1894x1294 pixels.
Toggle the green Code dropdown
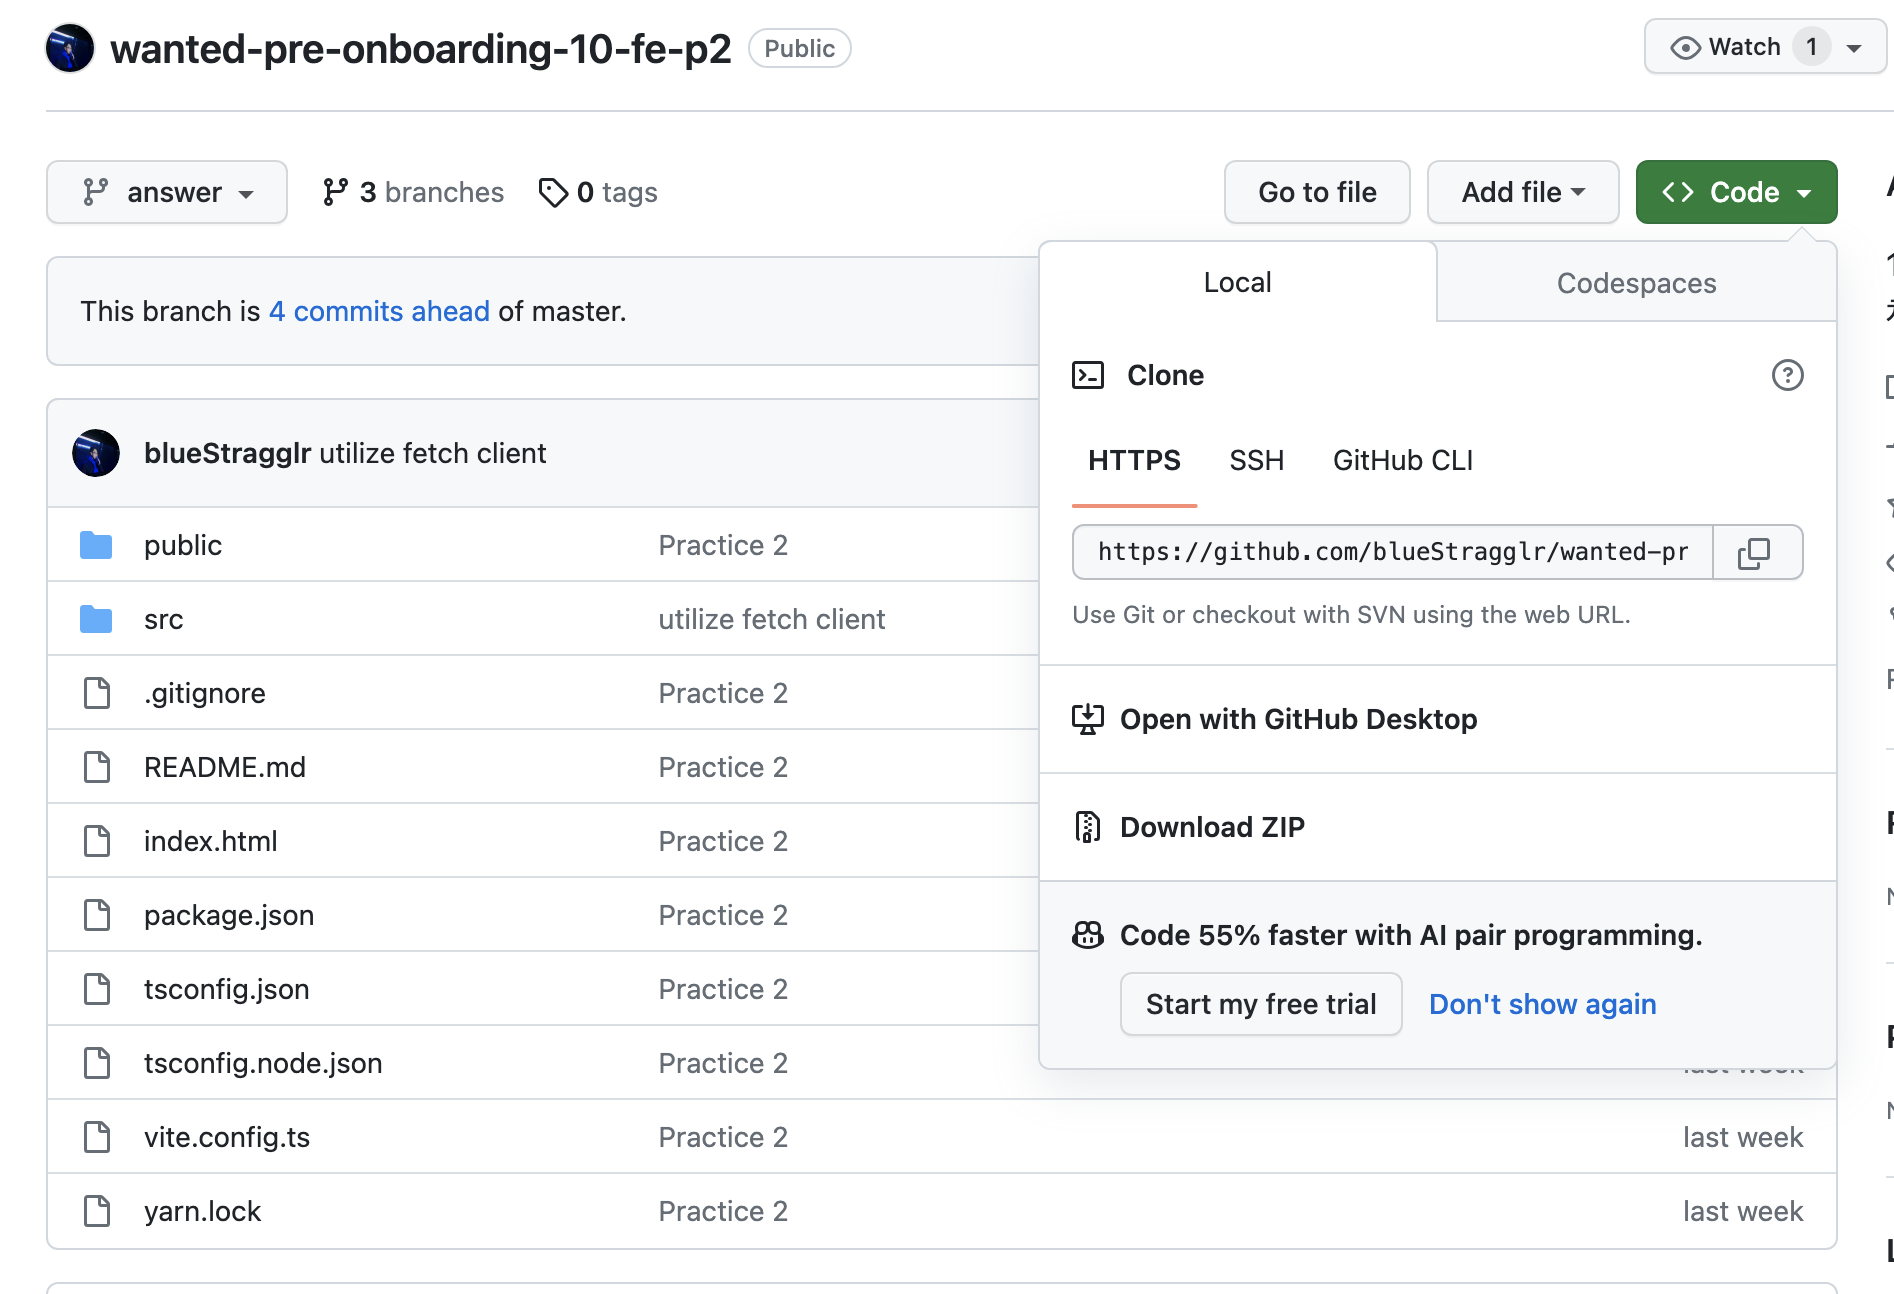(x=1736, y=192)
